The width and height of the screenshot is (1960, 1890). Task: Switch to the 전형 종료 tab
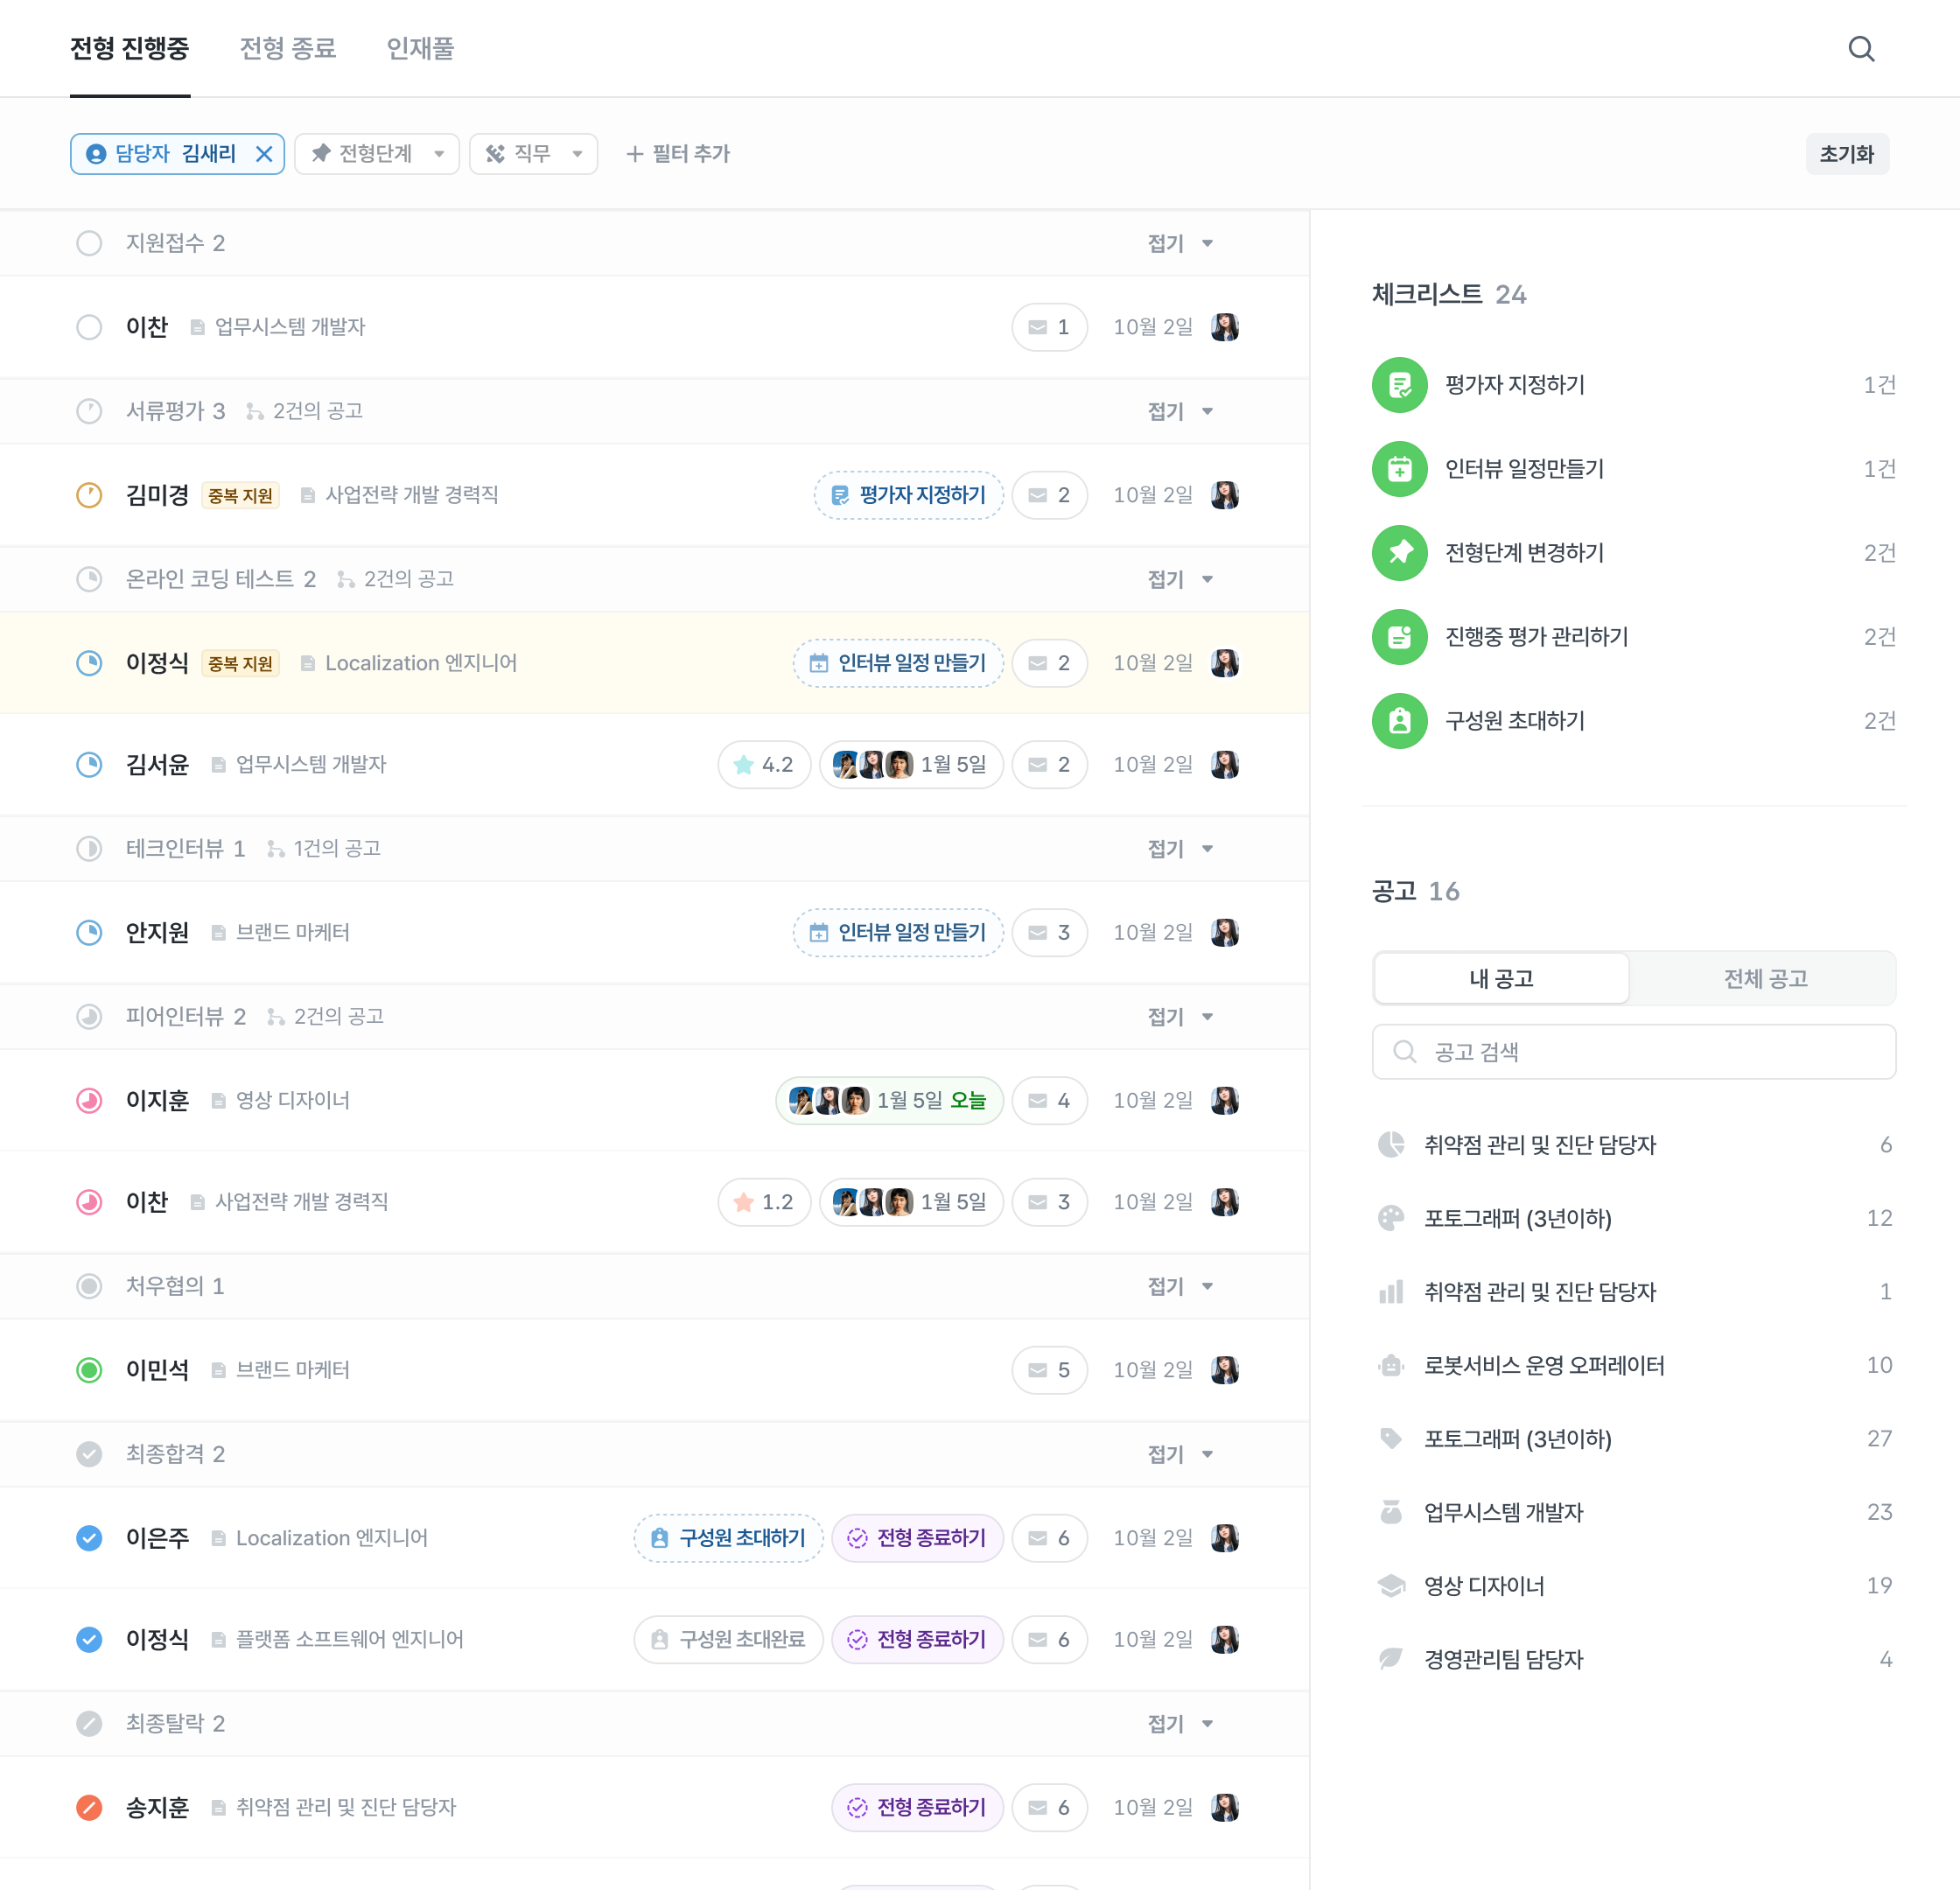288,48
